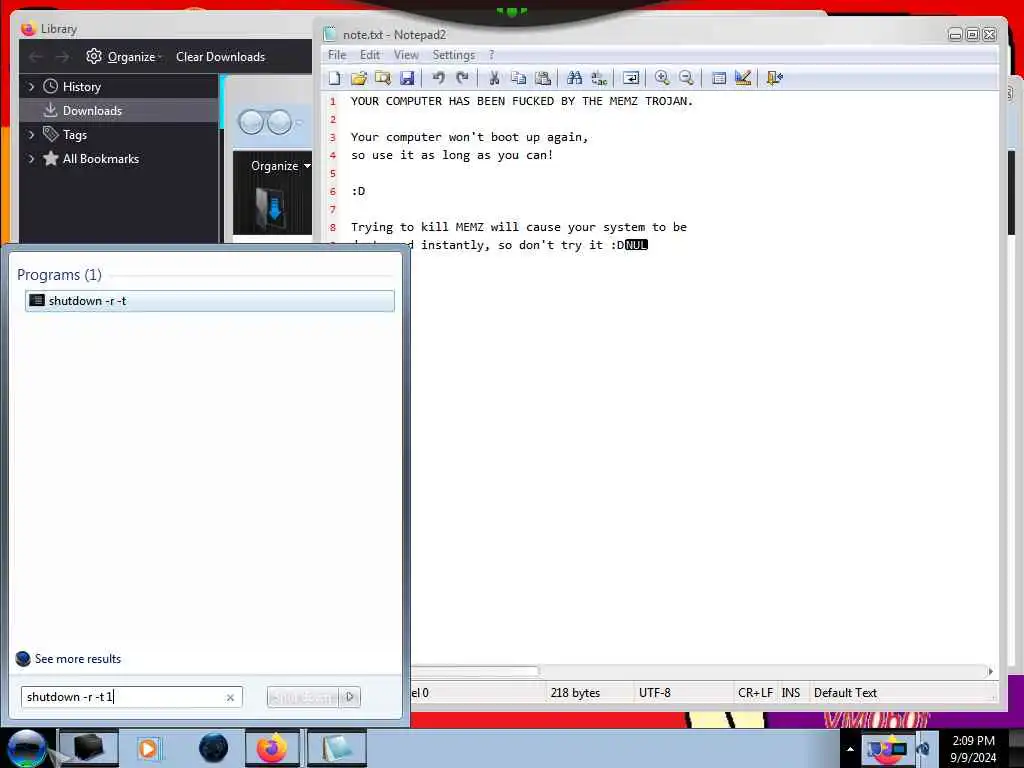Viewport: 1024px width, 768px height.
Task: Open the shut down options arrow
Action: [350, 697]
